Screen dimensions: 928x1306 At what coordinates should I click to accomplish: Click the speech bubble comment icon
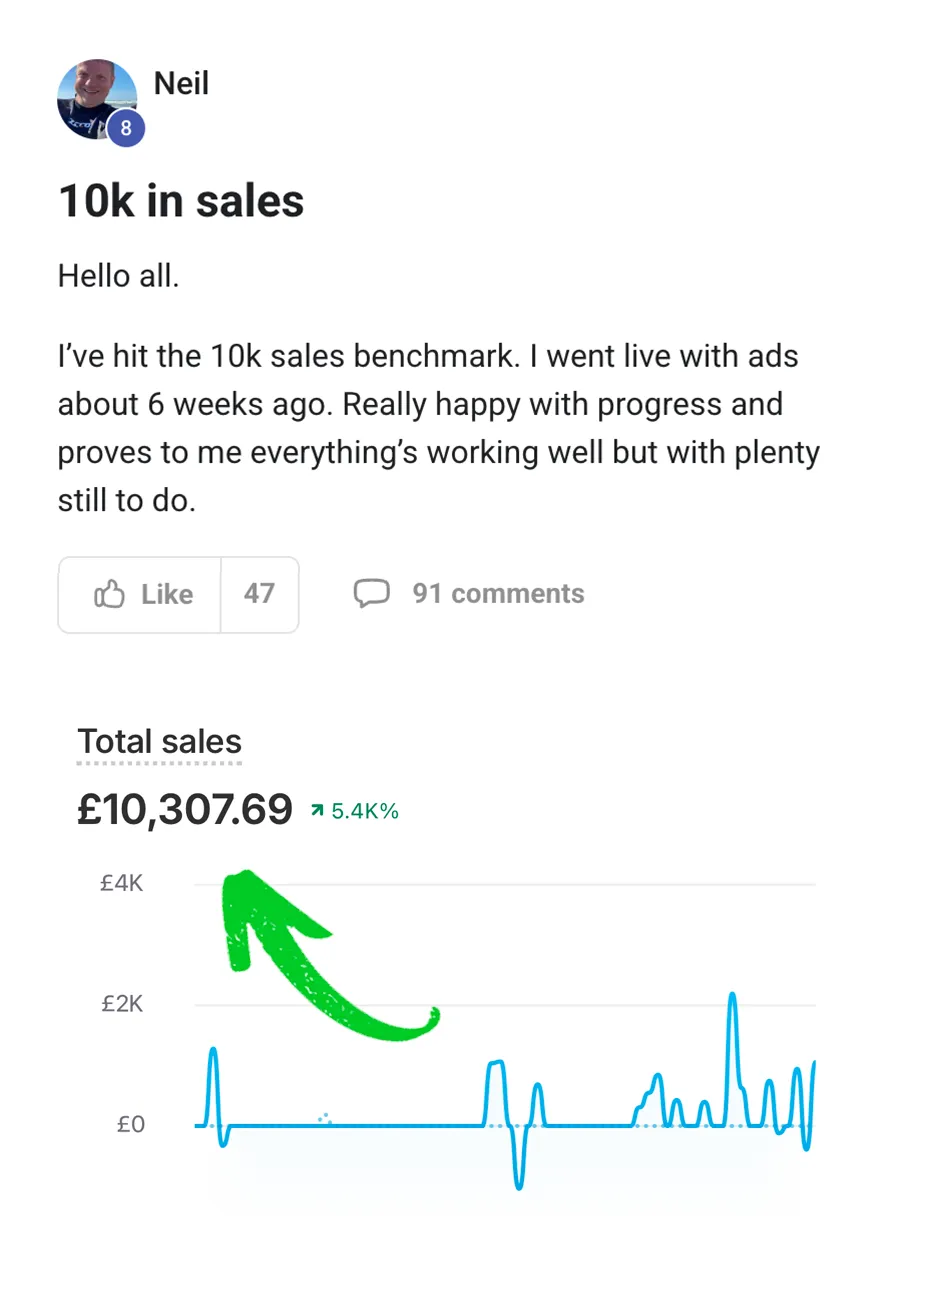pos(371,593)
